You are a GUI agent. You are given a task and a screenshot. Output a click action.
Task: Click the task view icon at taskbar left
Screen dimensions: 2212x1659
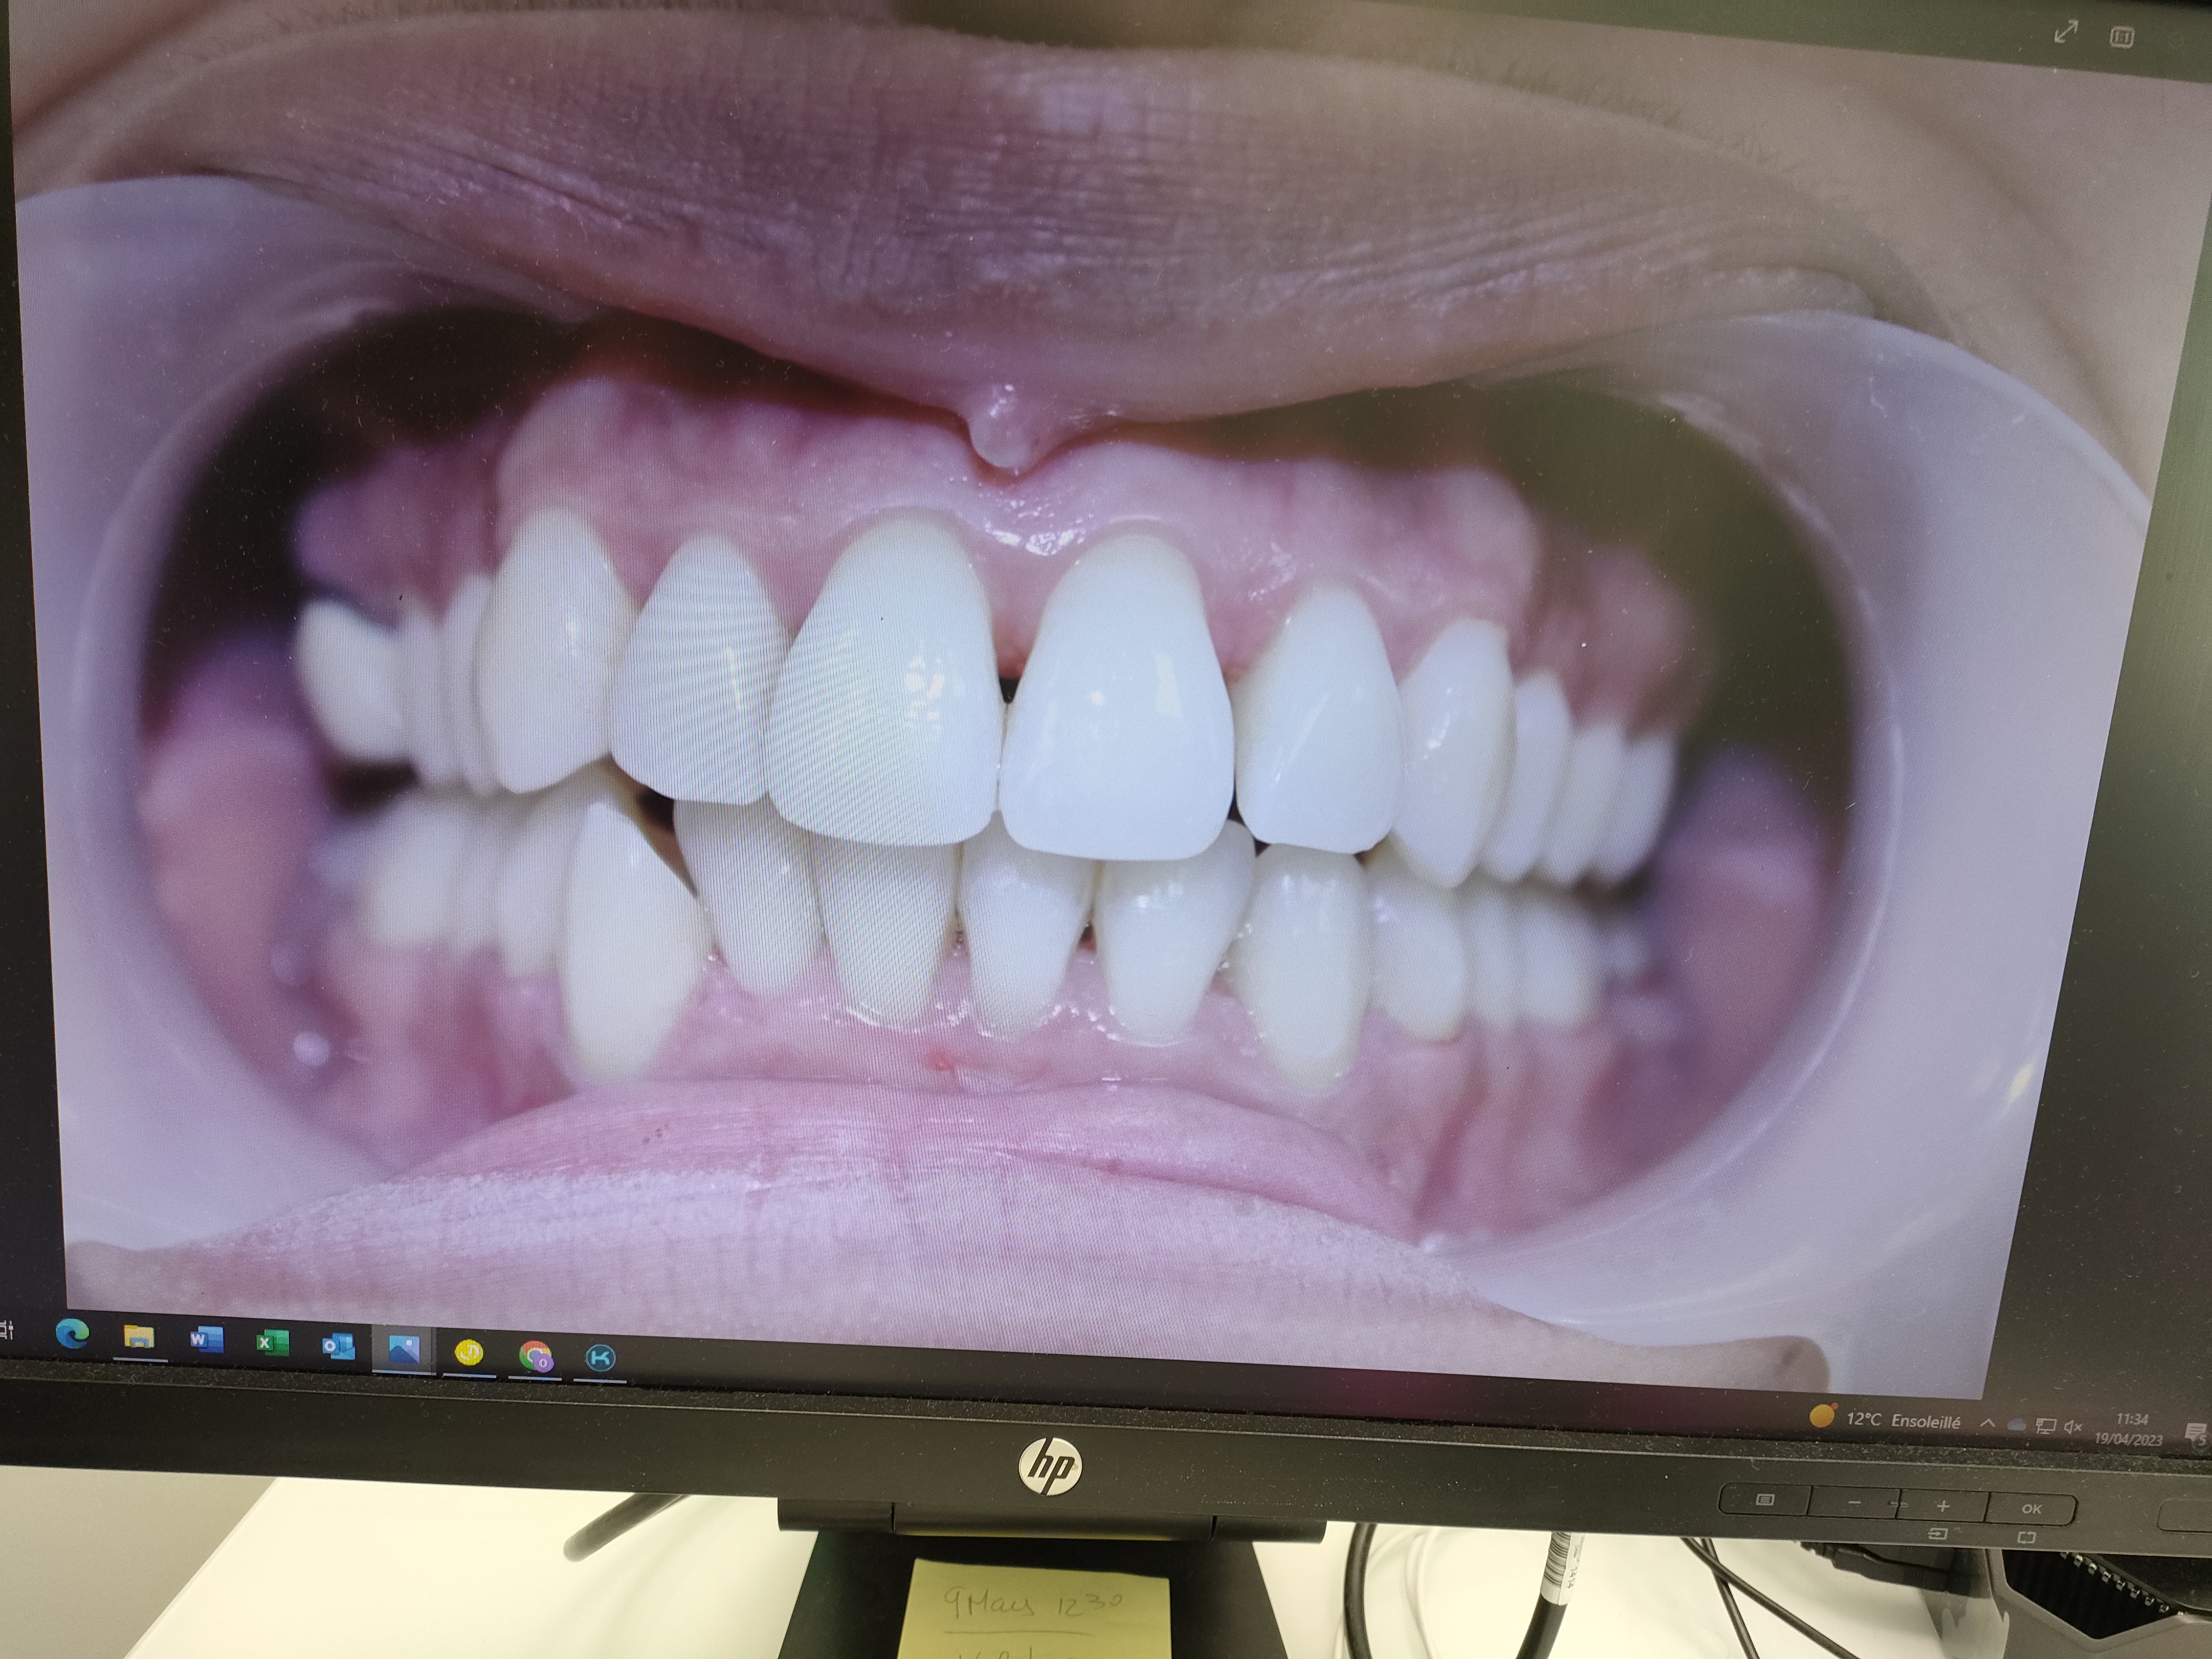[x=6, y=1329]
